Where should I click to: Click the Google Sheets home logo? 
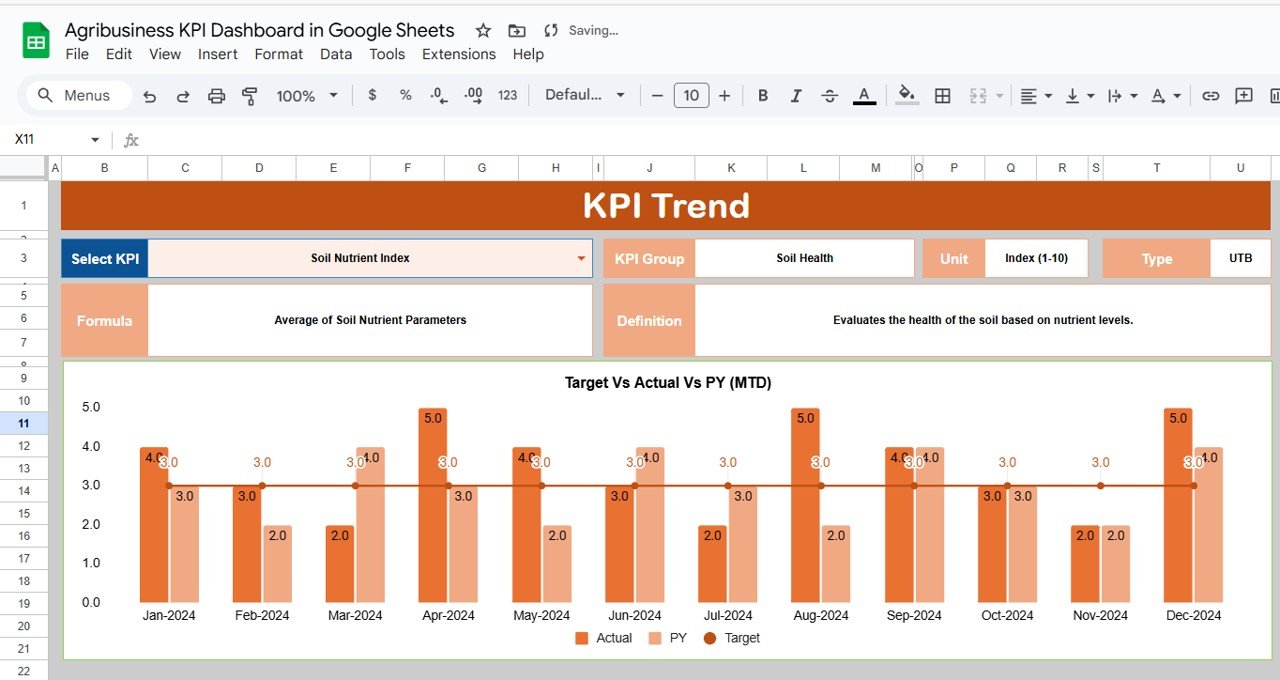[36, 41]
